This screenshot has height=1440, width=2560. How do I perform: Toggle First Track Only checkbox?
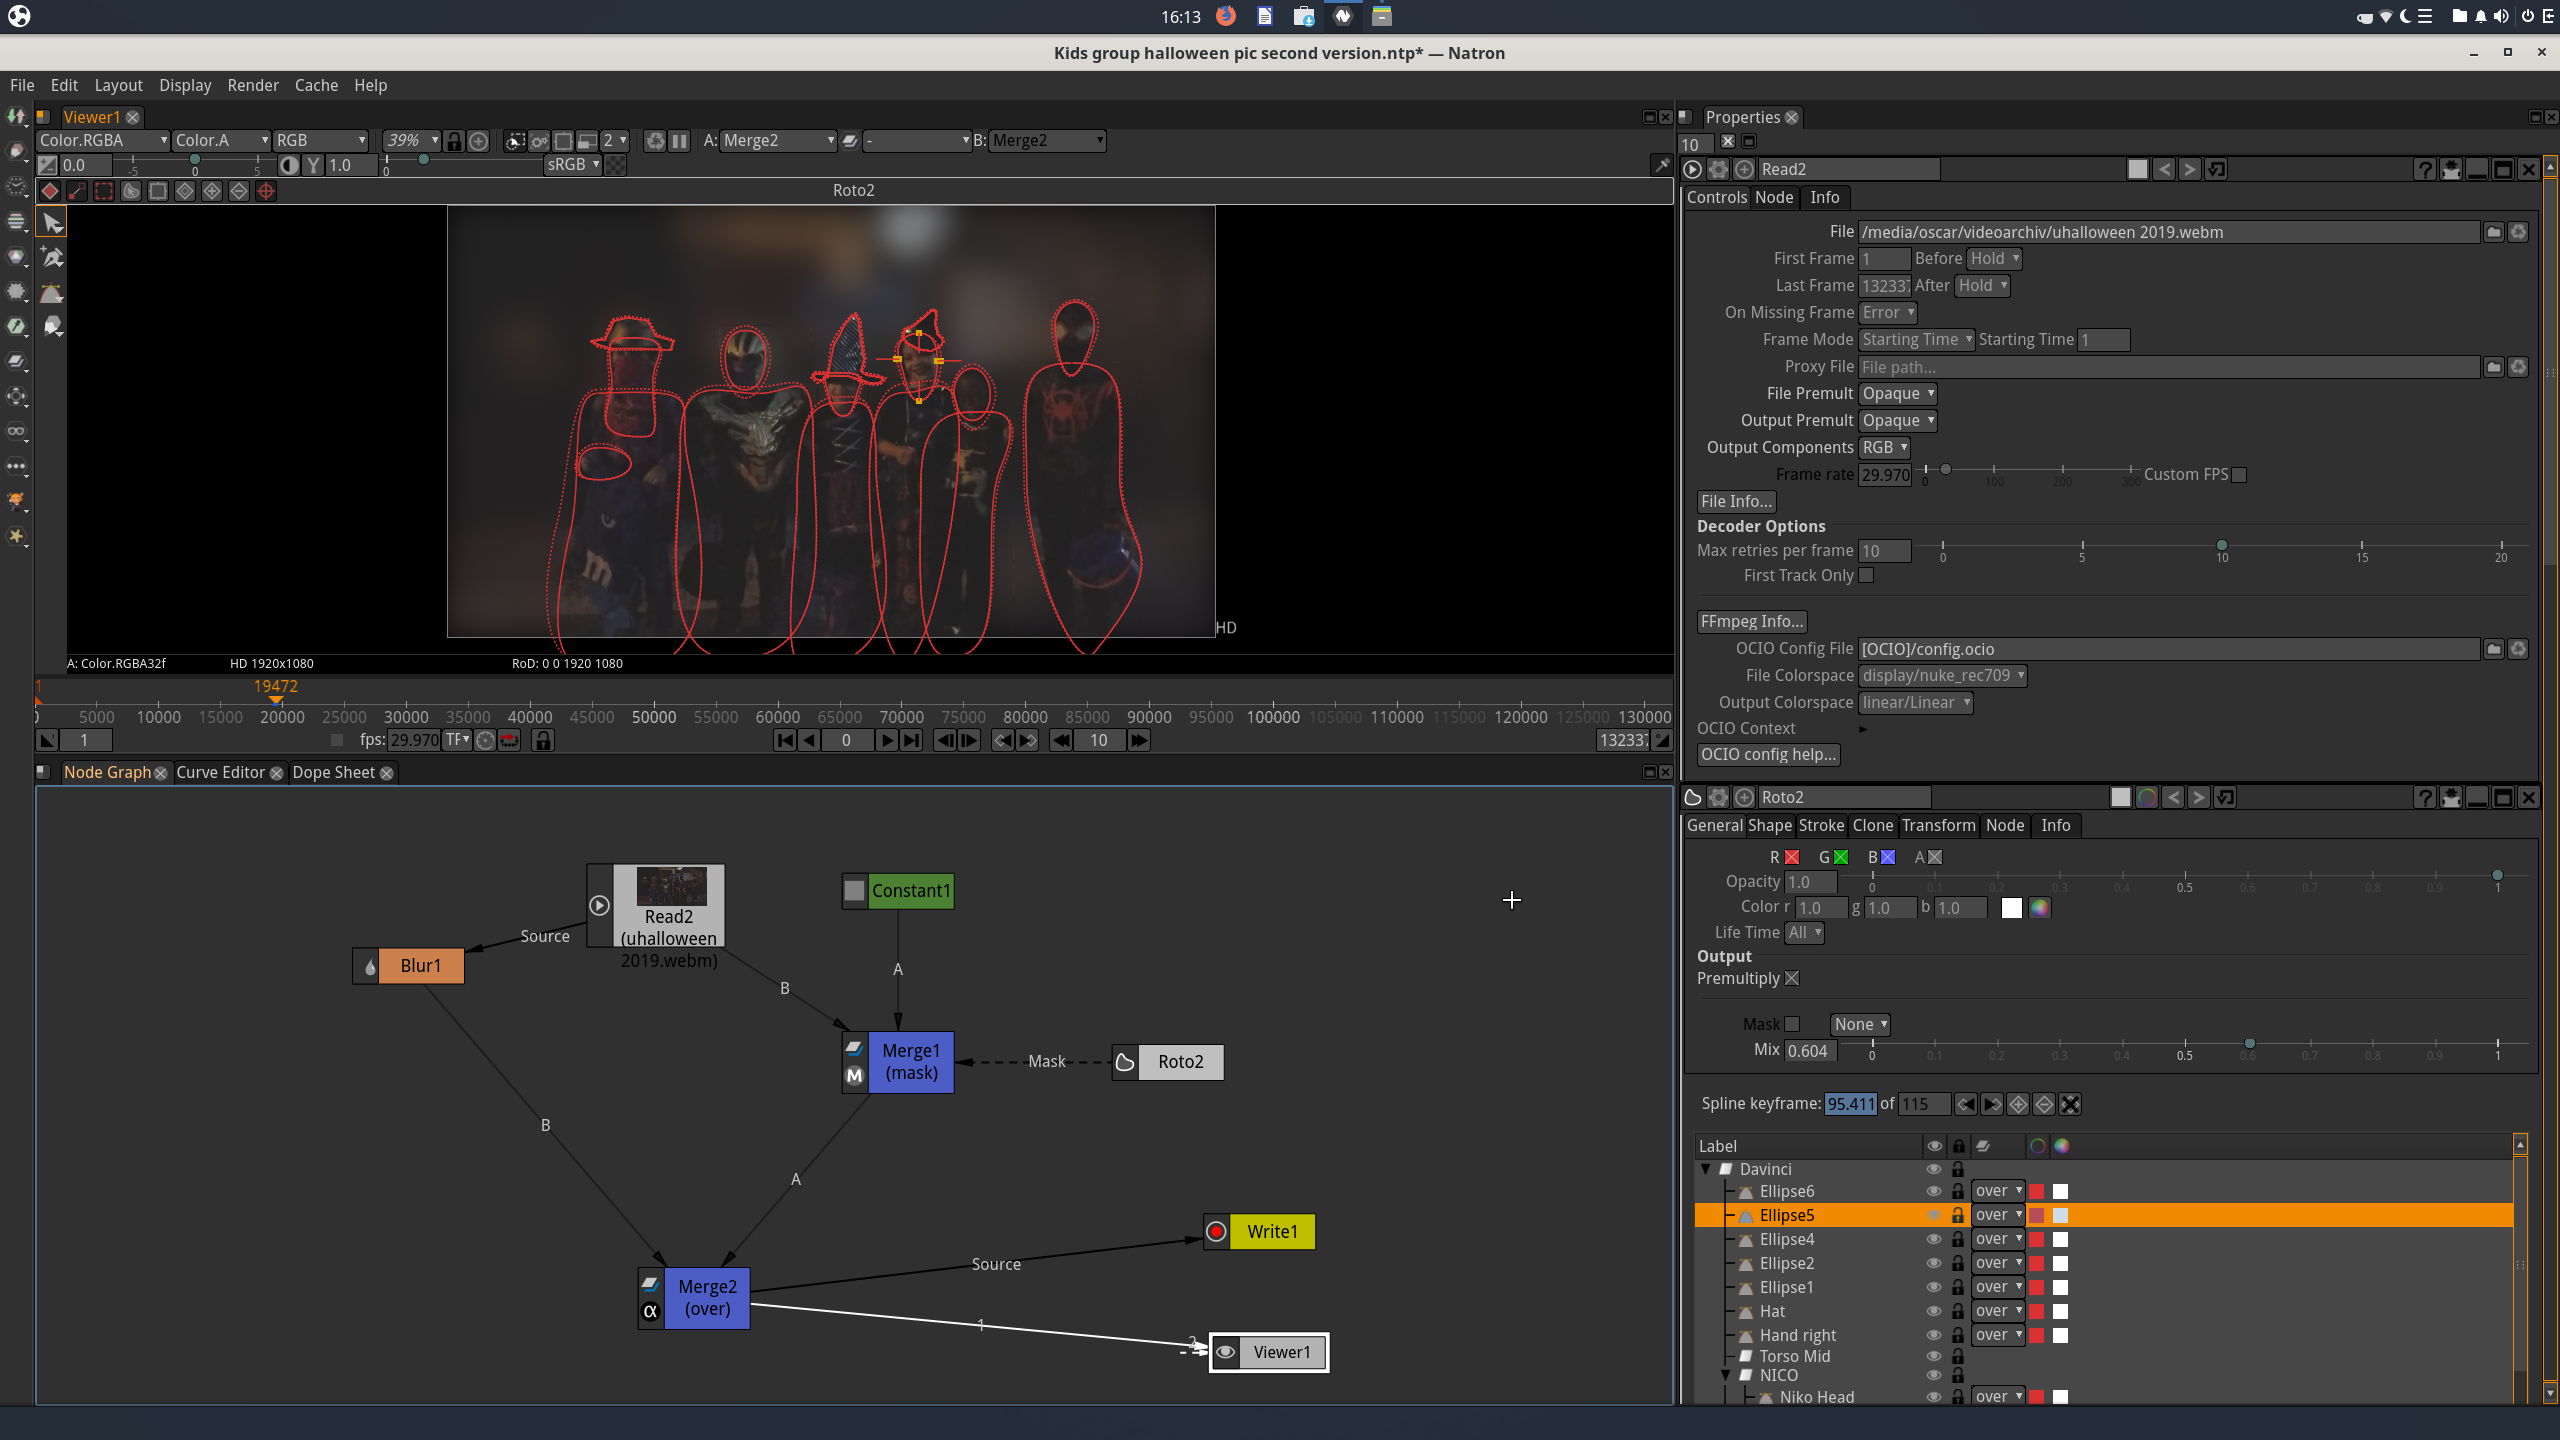(x=1866, y=575)
